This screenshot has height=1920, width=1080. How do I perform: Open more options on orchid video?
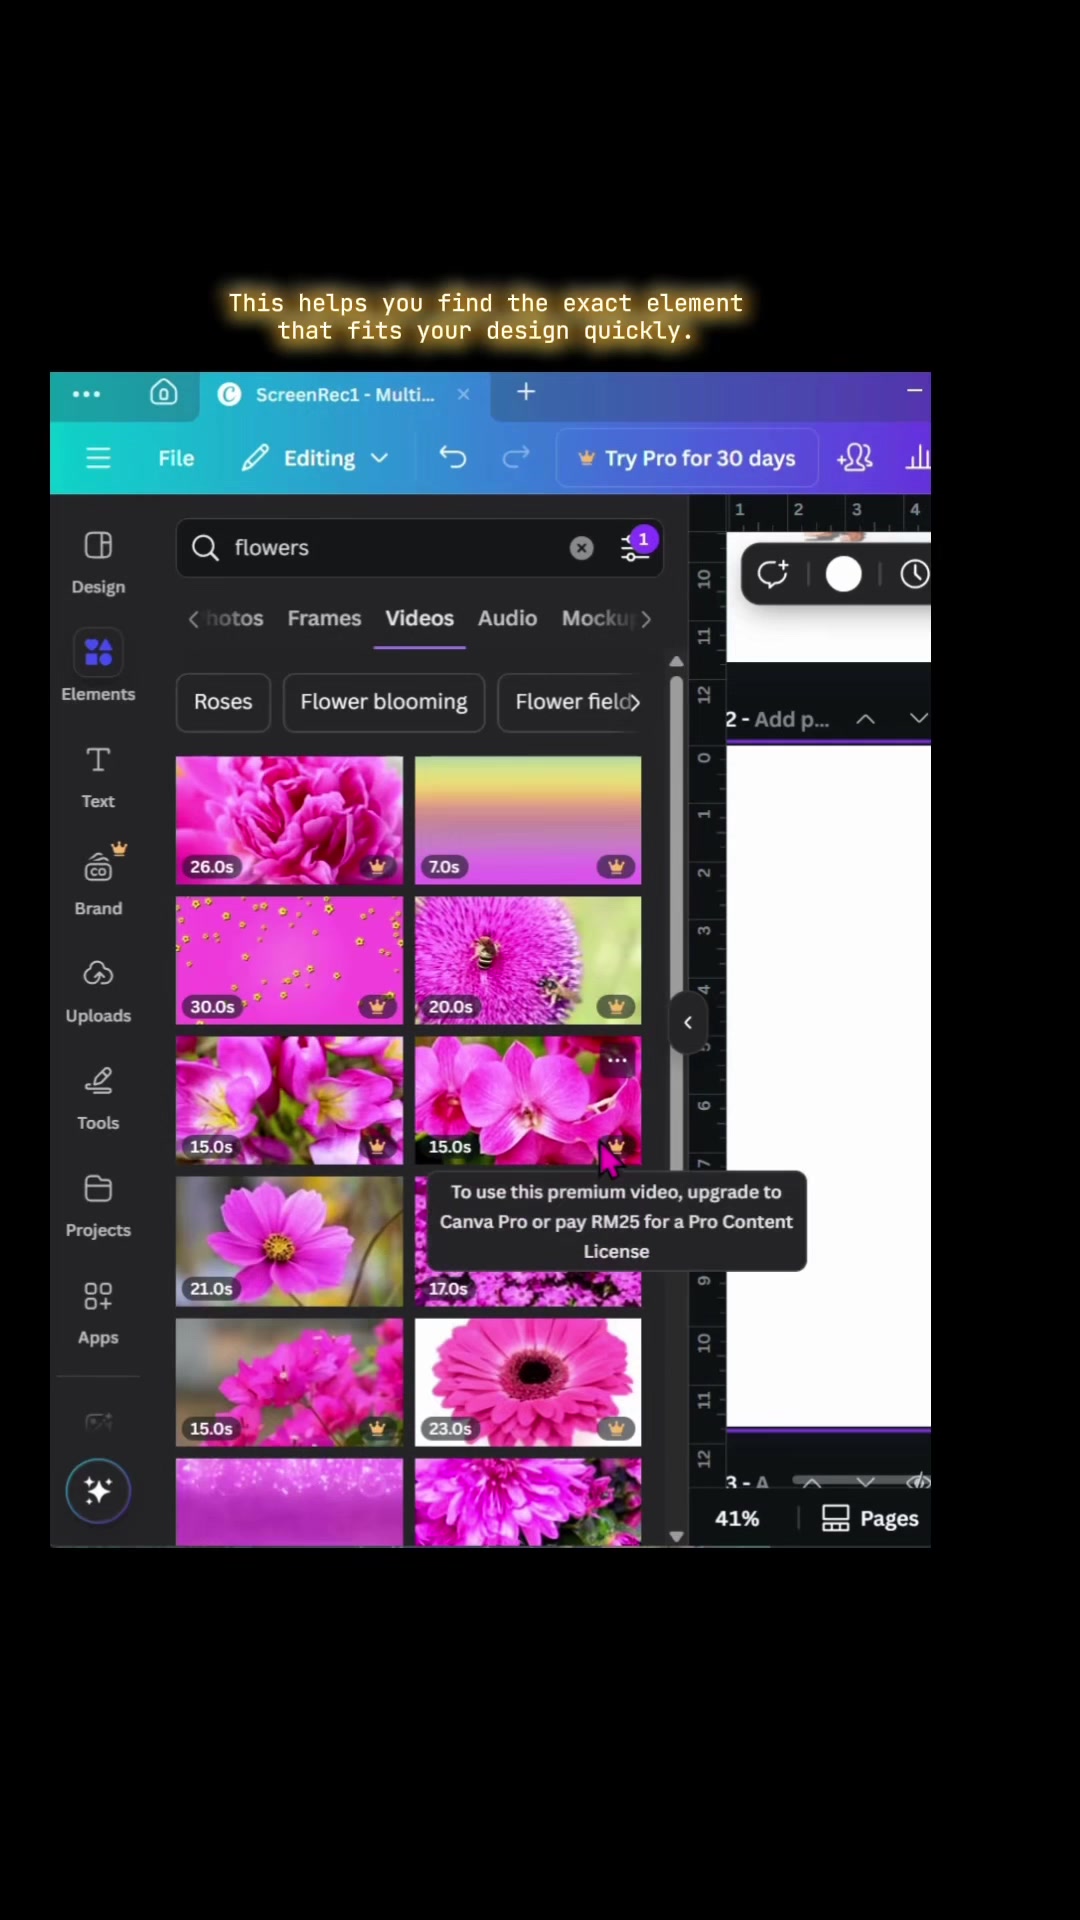pyautogui.click(x=617, y=1060)
